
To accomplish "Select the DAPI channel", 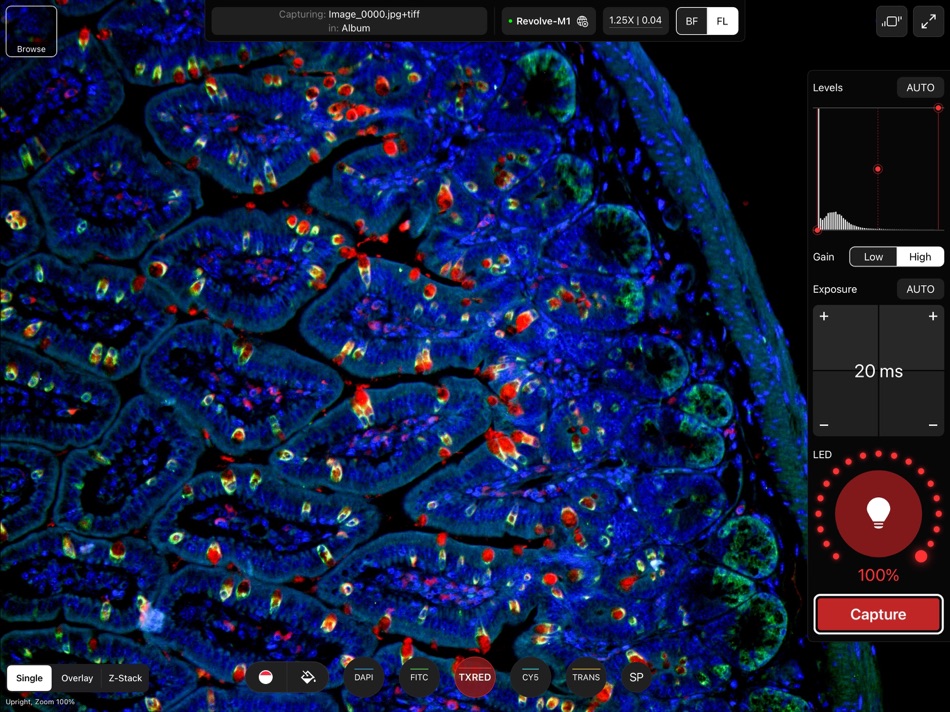I will tap(364, 677).
